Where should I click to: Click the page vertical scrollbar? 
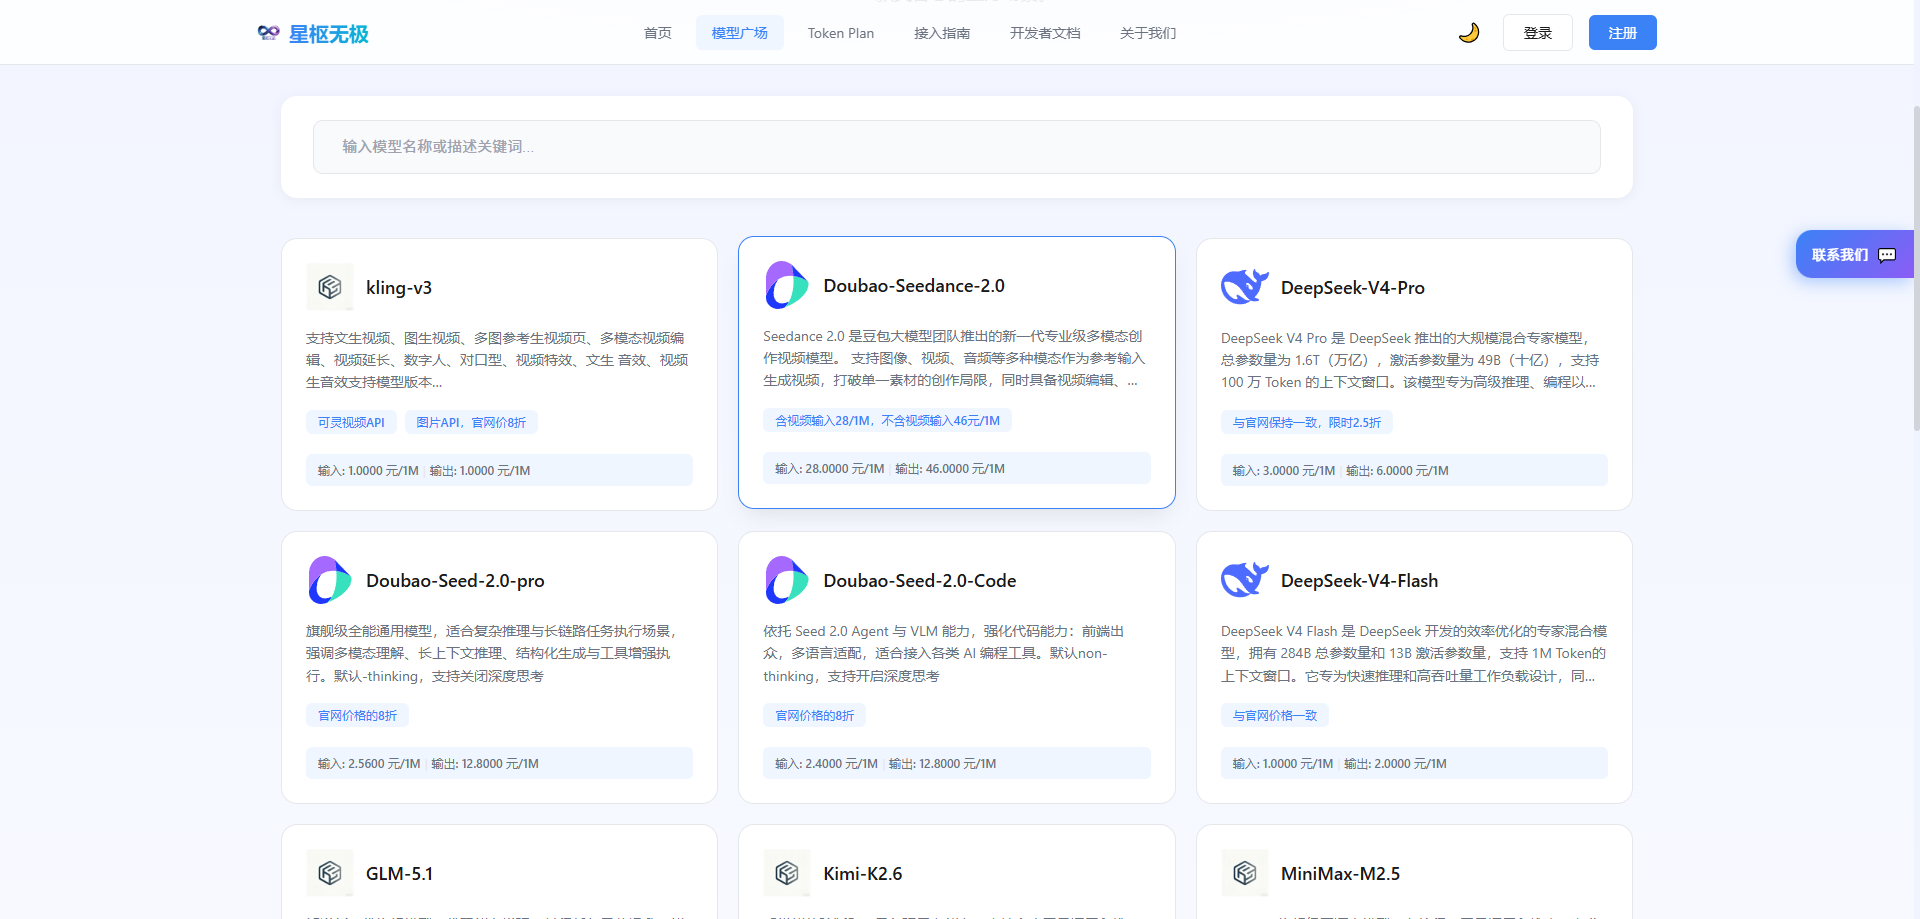(1915, 268)
